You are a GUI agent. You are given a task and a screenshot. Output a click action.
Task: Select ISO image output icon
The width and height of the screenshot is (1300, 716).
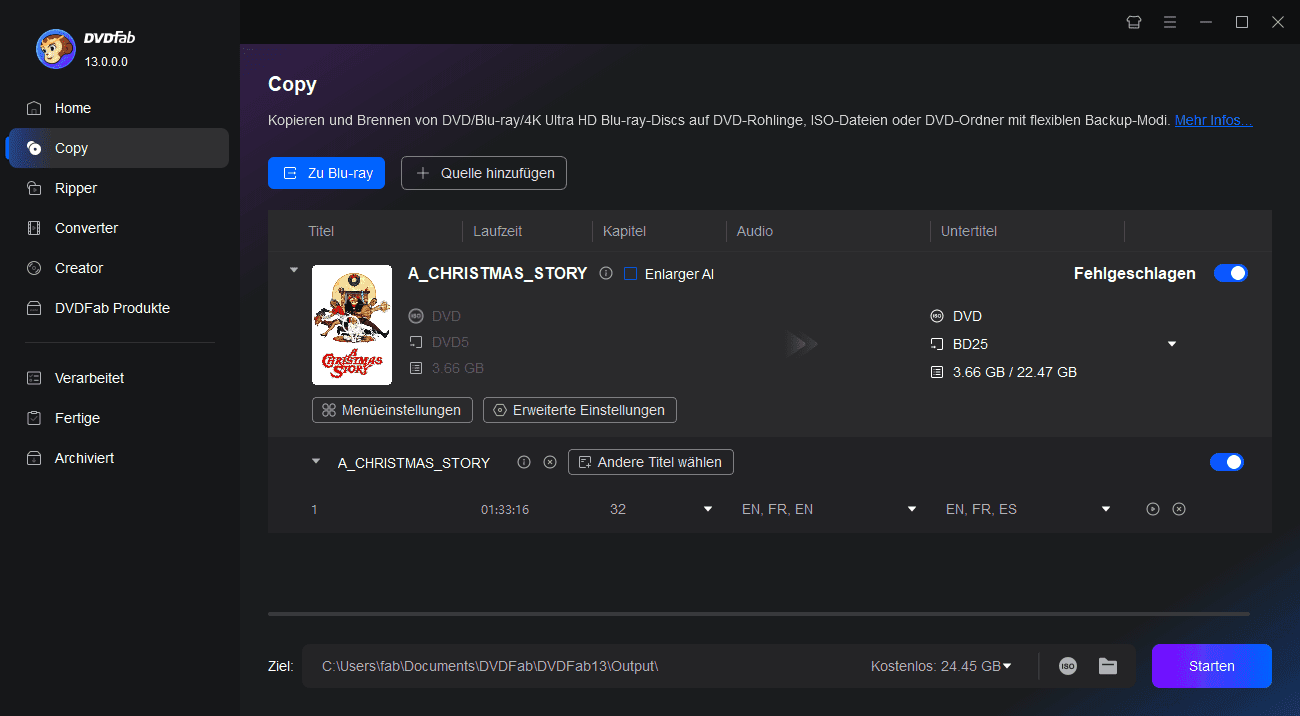click(1068, 666)
